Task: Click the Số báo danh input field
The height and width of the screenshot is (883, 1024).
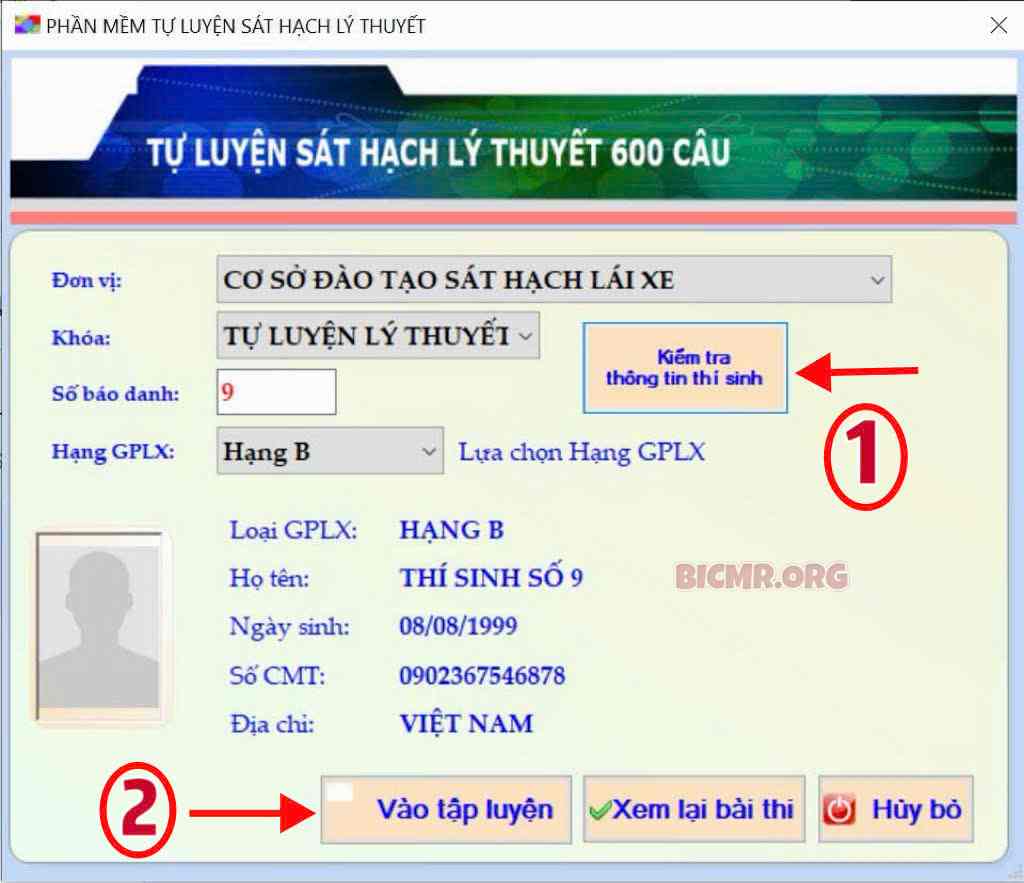Action: [x=276, y=392]
